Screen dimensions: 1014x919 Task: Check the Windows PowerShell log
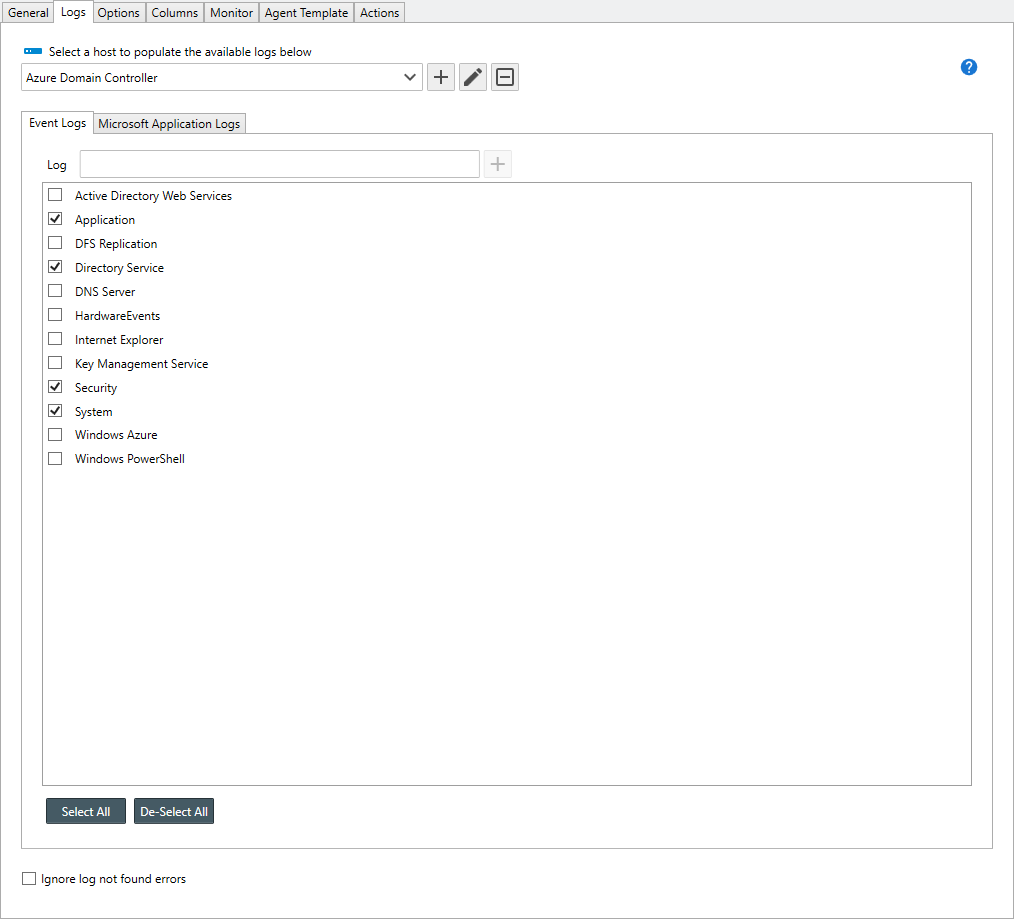coord(55,459)
